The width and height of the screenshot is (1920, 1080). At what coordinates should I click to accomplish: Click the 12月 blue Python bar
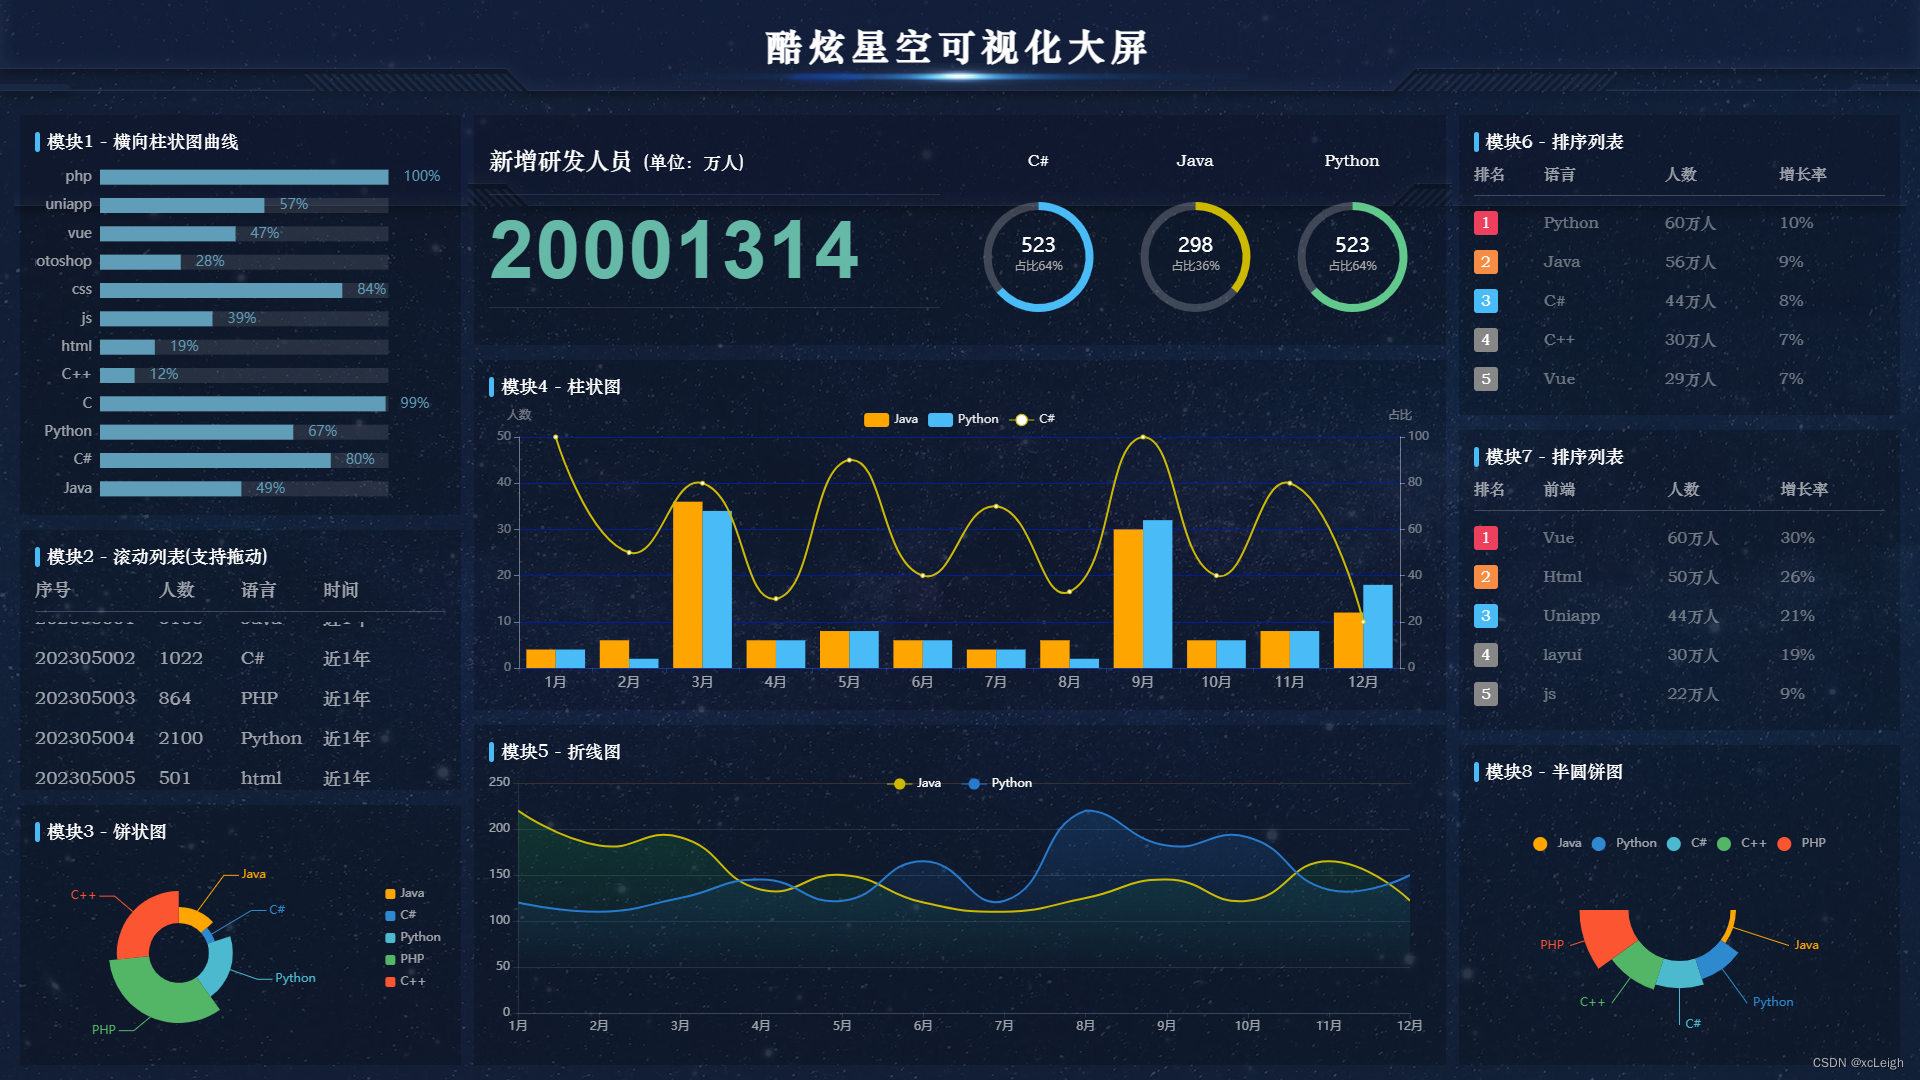click(1378, 626)
